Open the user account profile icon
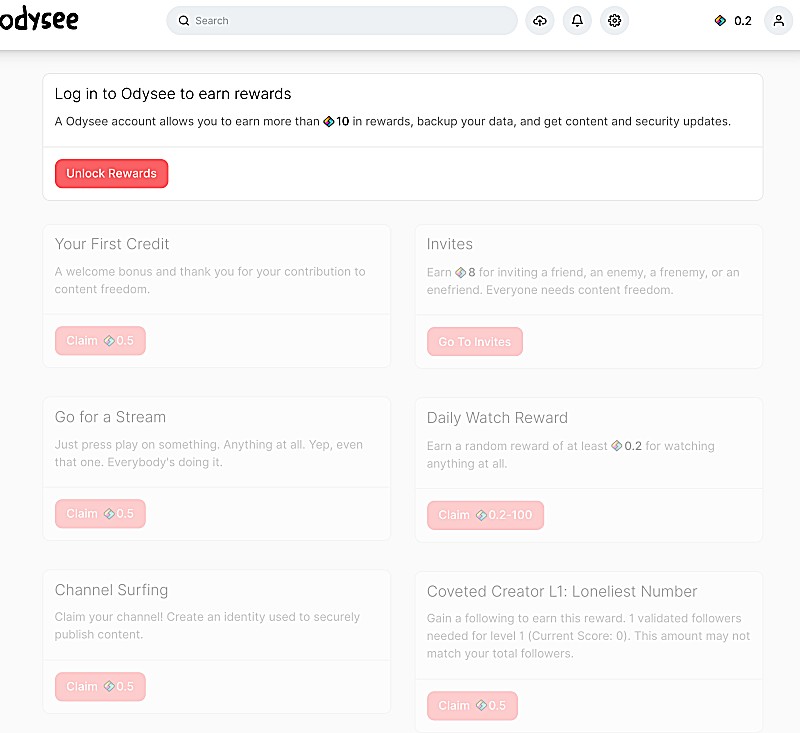This screenshot has height=733, width=800. coord(778,20)
